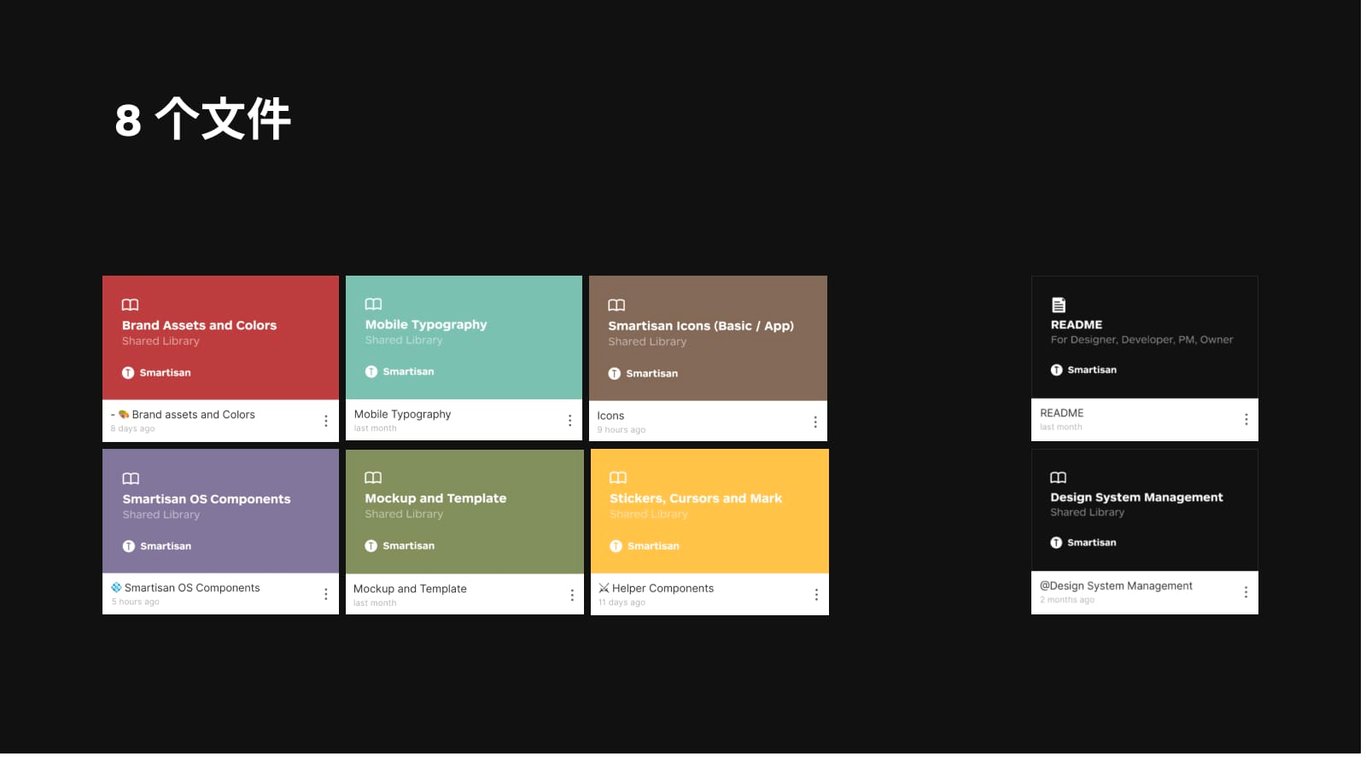This screenshot has height=768, width=1366.
Task: Click the book icon on Mockup and Template card
Action: point(373,478)
